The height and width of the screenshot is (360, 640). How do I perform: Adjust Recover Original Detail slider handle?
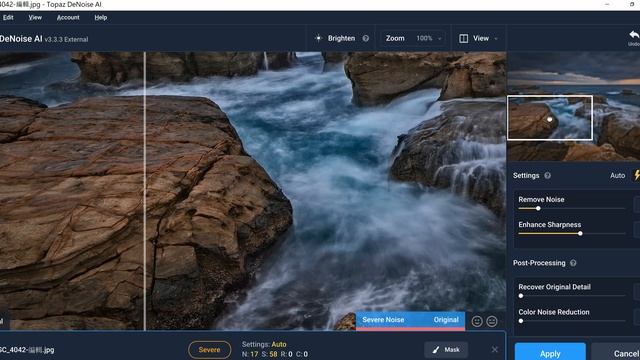pos(521,296)
